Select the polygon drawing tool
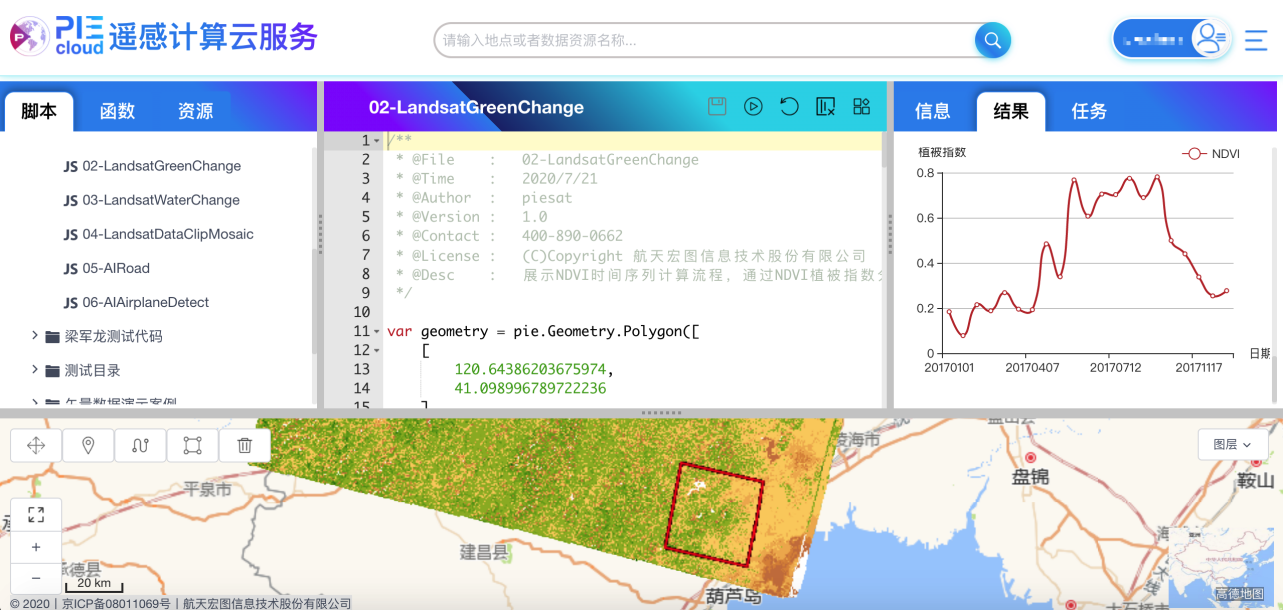Screen dimensions: 1283x610 tap(192, 445)
